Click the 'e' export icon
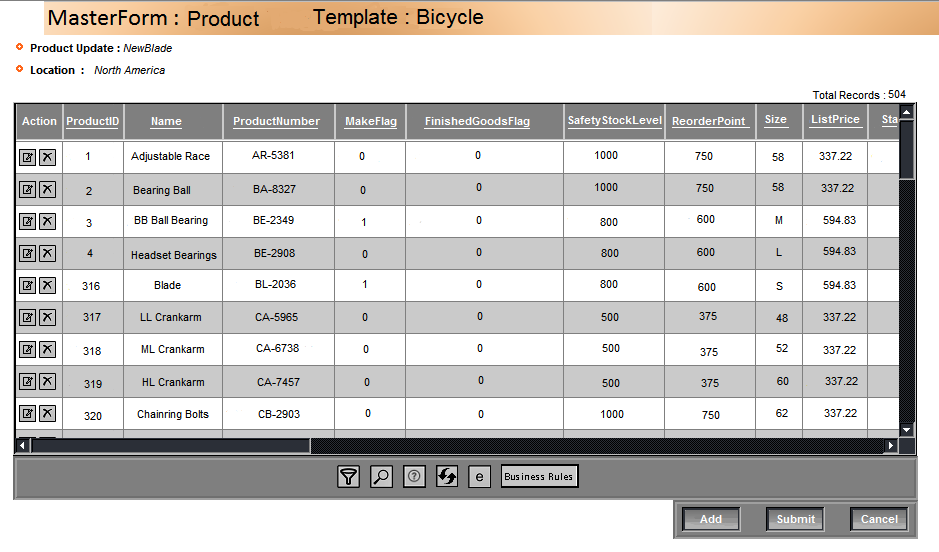This screenshot has height=552, width=939. [480, 477]
